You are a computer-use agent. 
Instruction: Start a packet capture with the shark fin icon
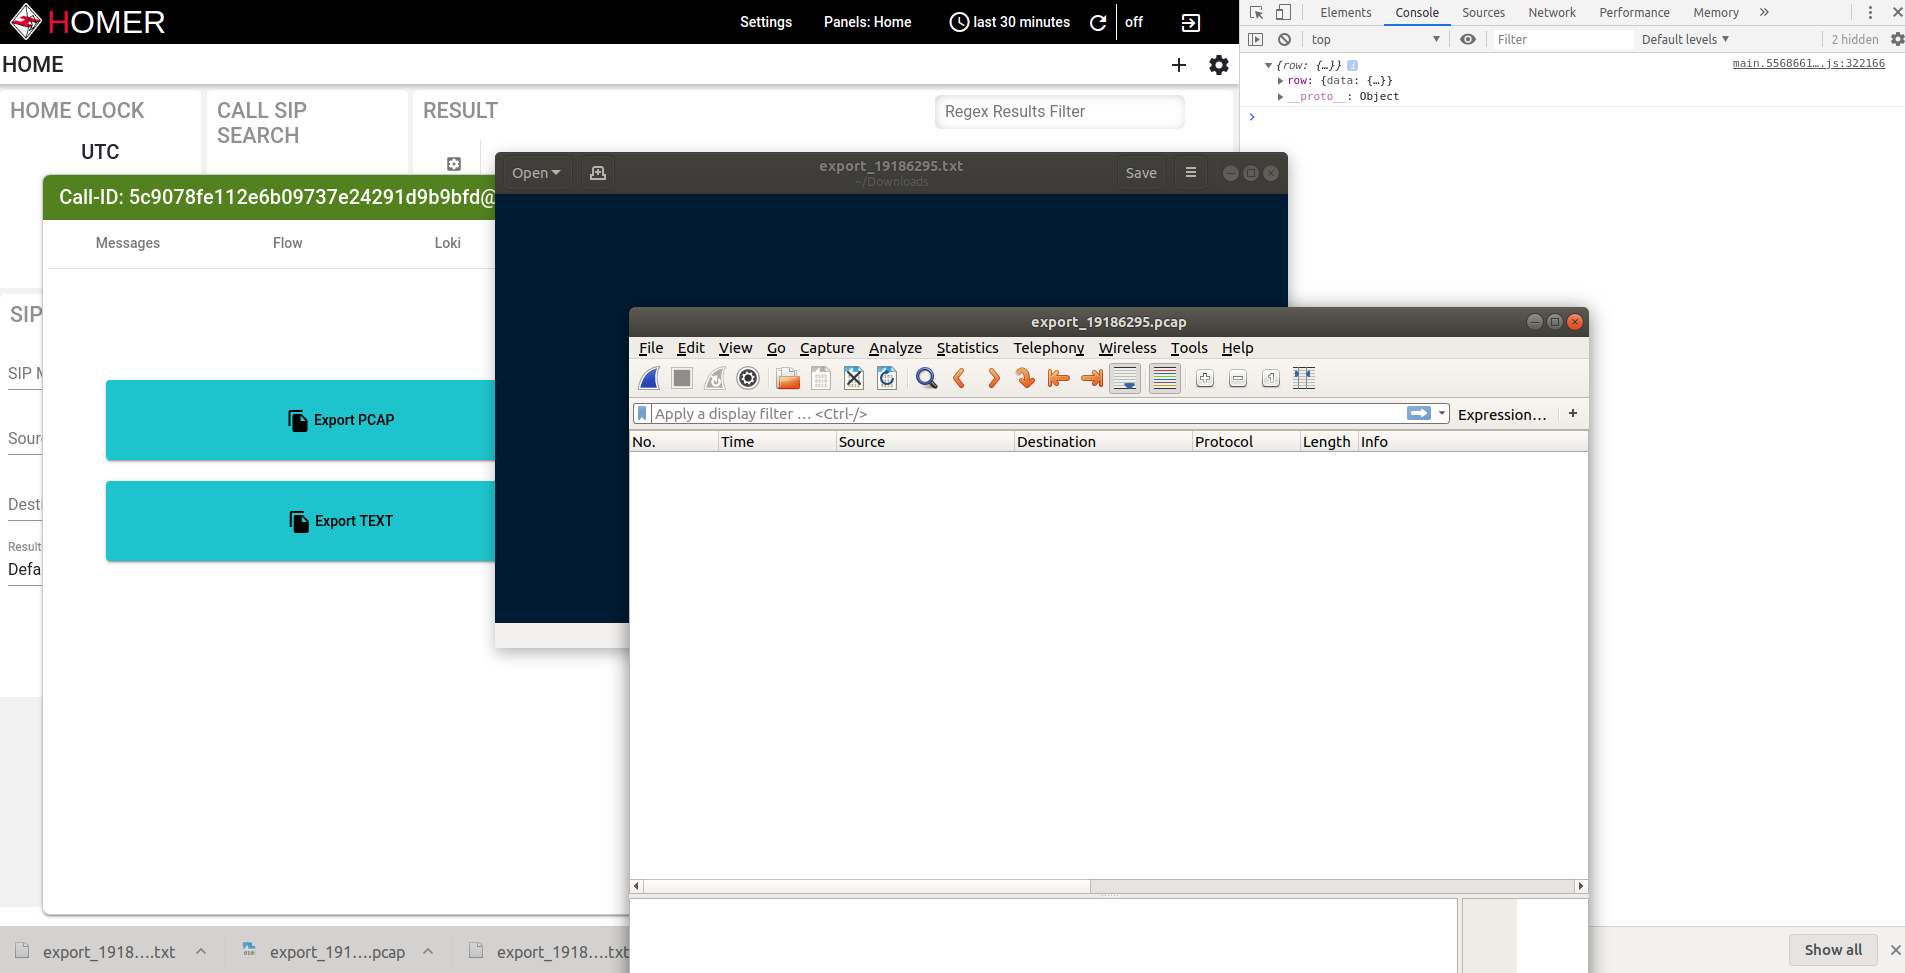648,378
